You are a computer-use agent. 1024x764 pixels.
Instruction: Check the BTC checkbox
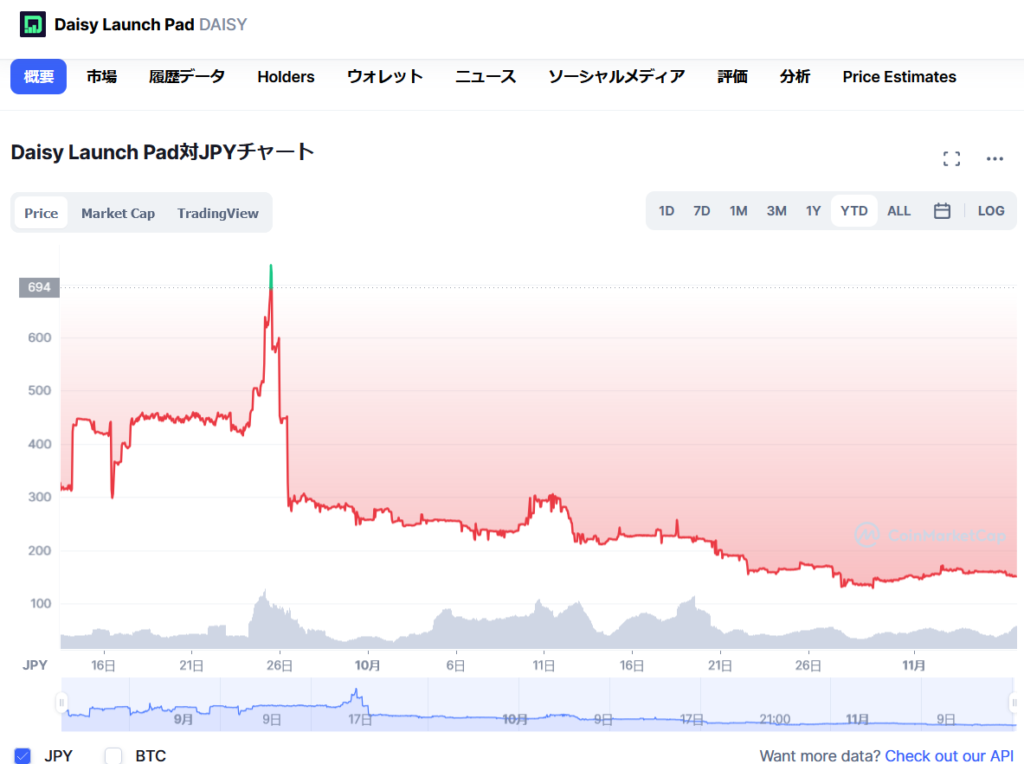click(113, 755)
